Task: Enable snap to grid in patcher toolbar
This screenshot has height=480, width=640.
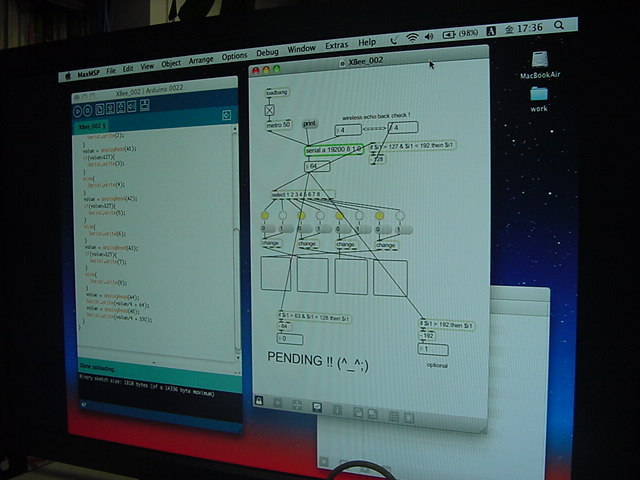Action: (x=409, y=418)
